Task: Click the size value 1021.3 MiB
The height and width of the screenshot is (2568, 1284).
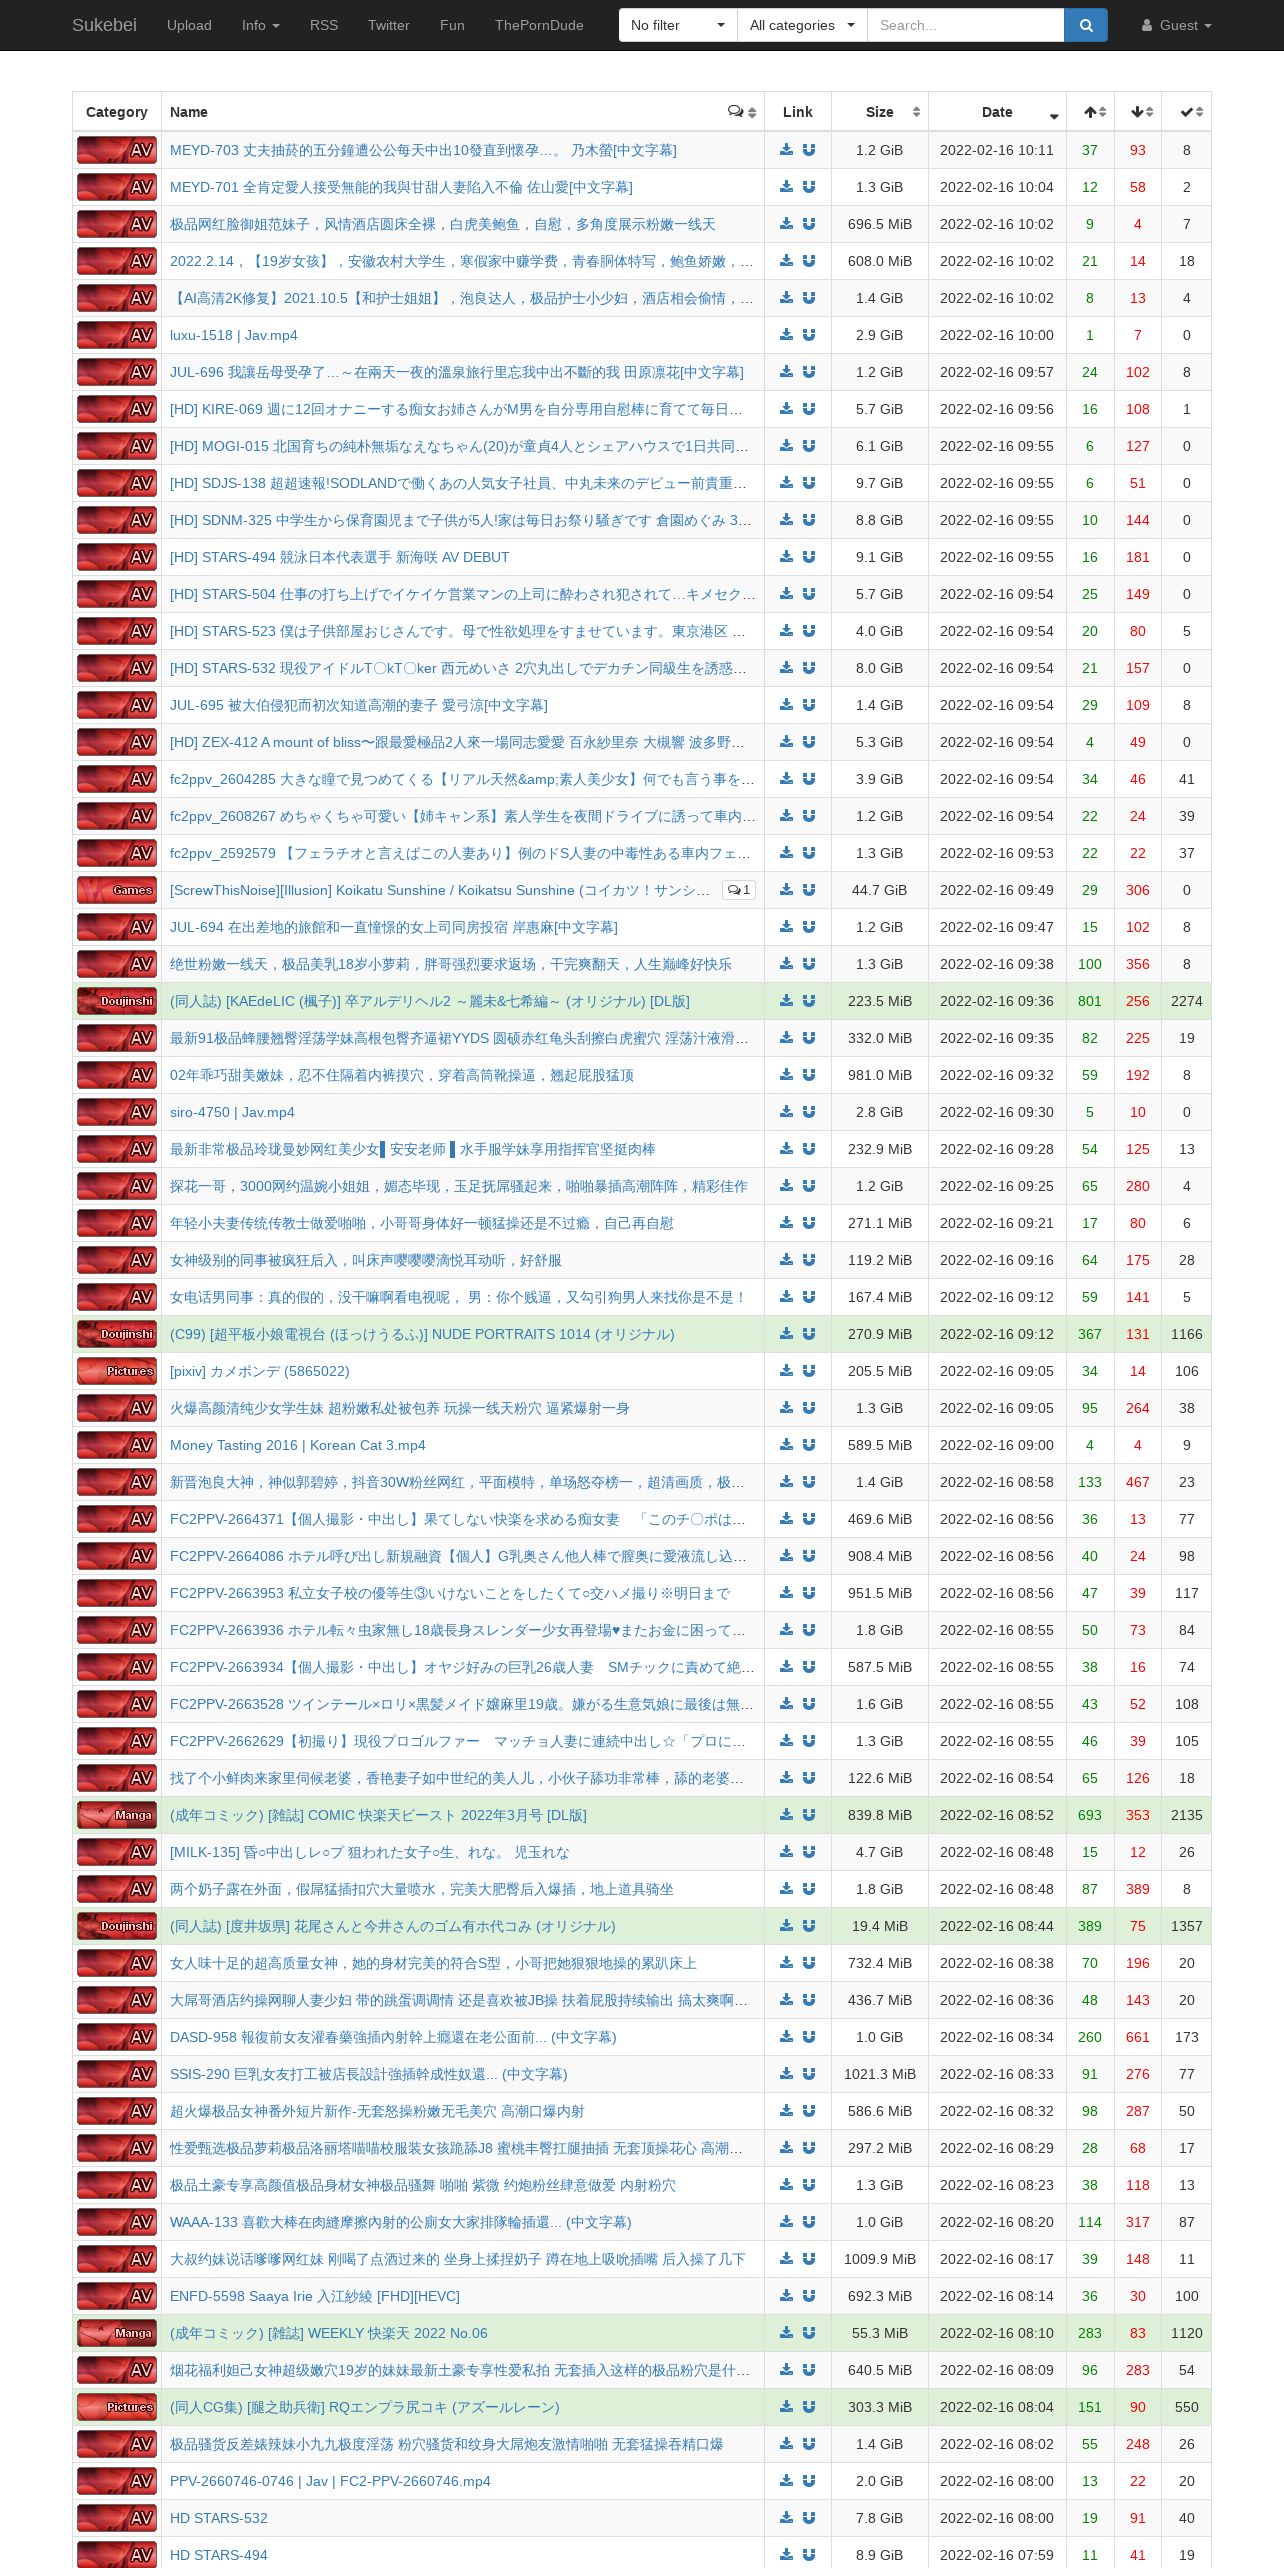Action: coord(880,2074)
